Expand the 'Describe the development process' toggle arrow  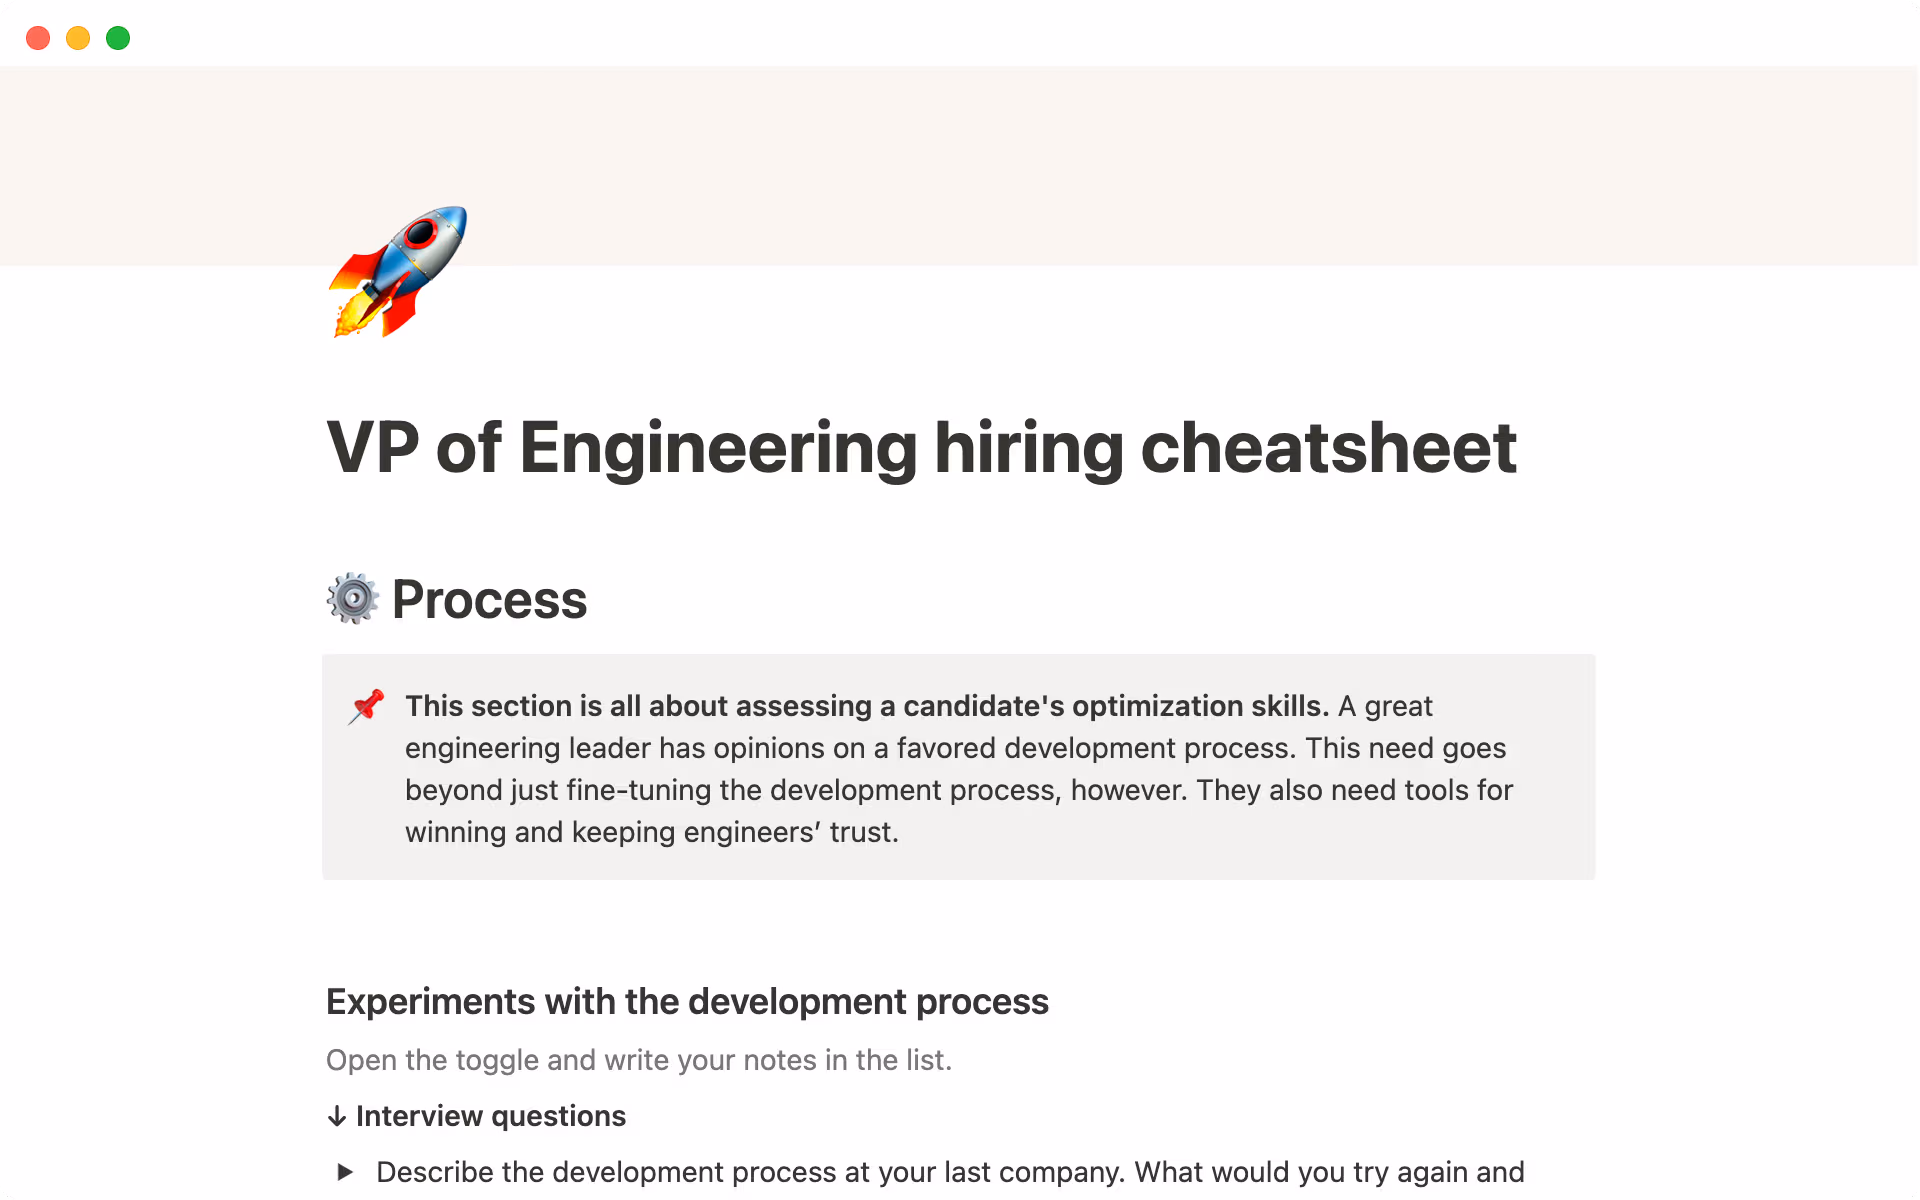coord(345,1172)
